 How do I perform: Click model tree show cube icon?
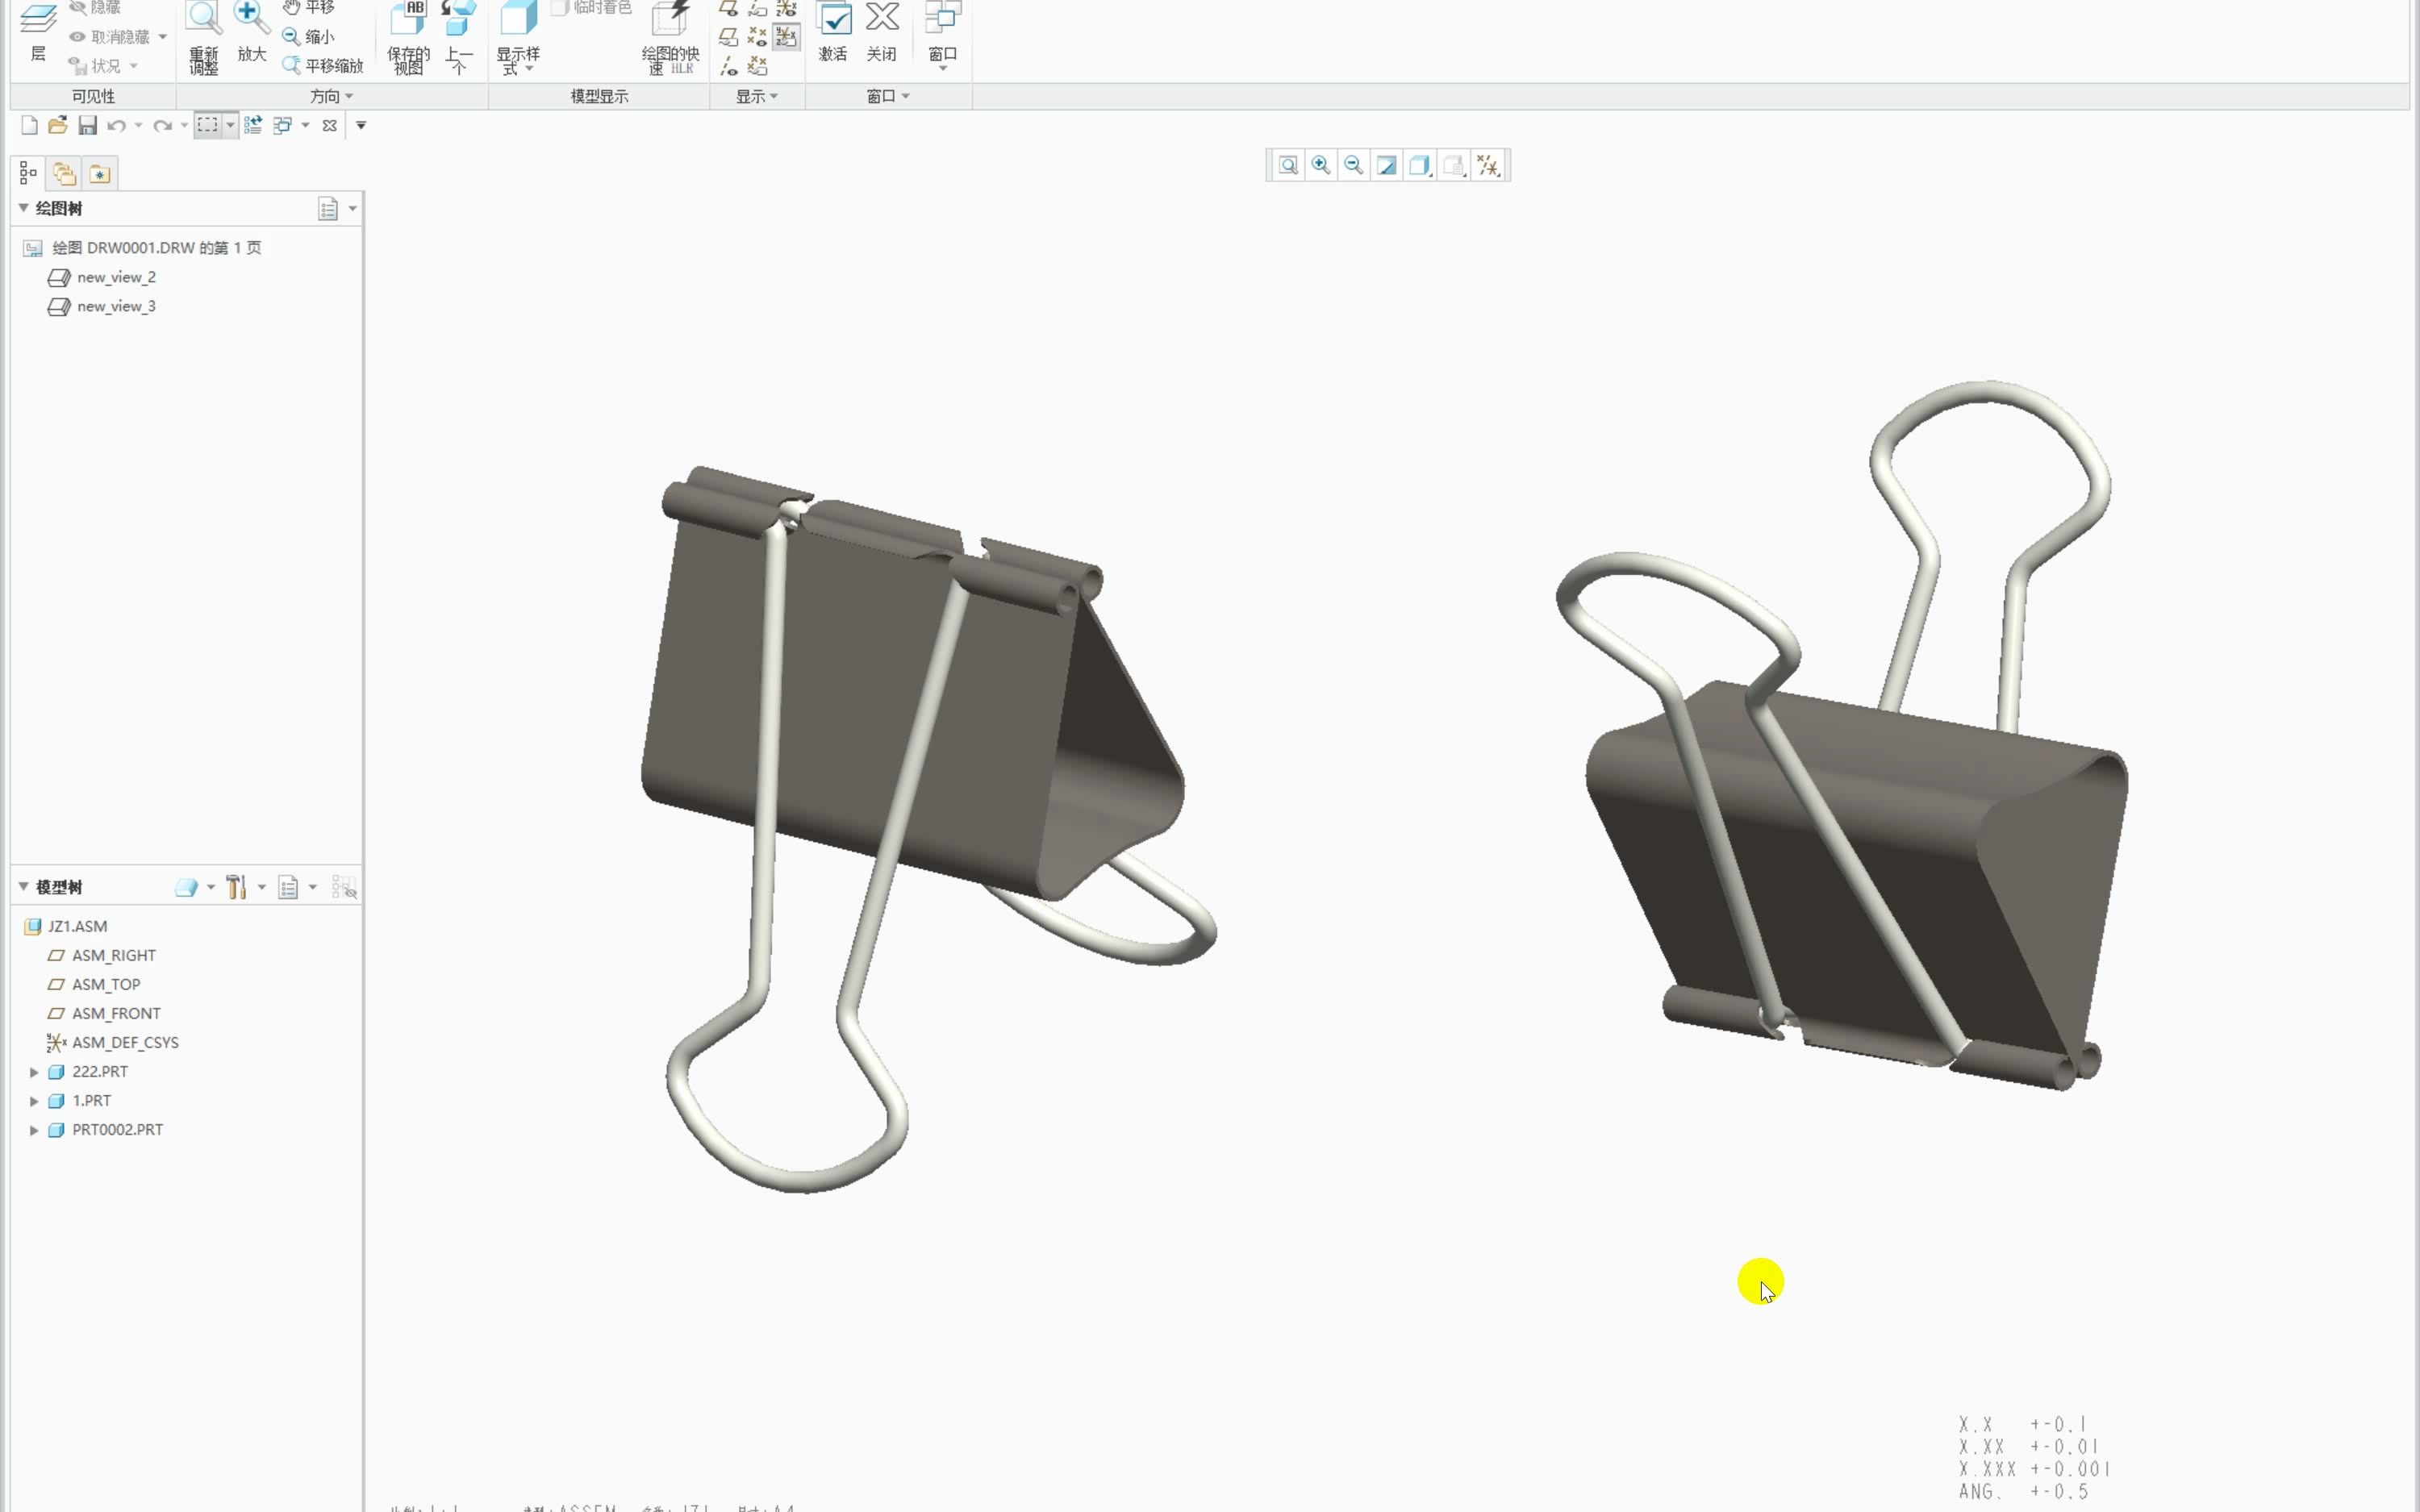pos(186,887)
